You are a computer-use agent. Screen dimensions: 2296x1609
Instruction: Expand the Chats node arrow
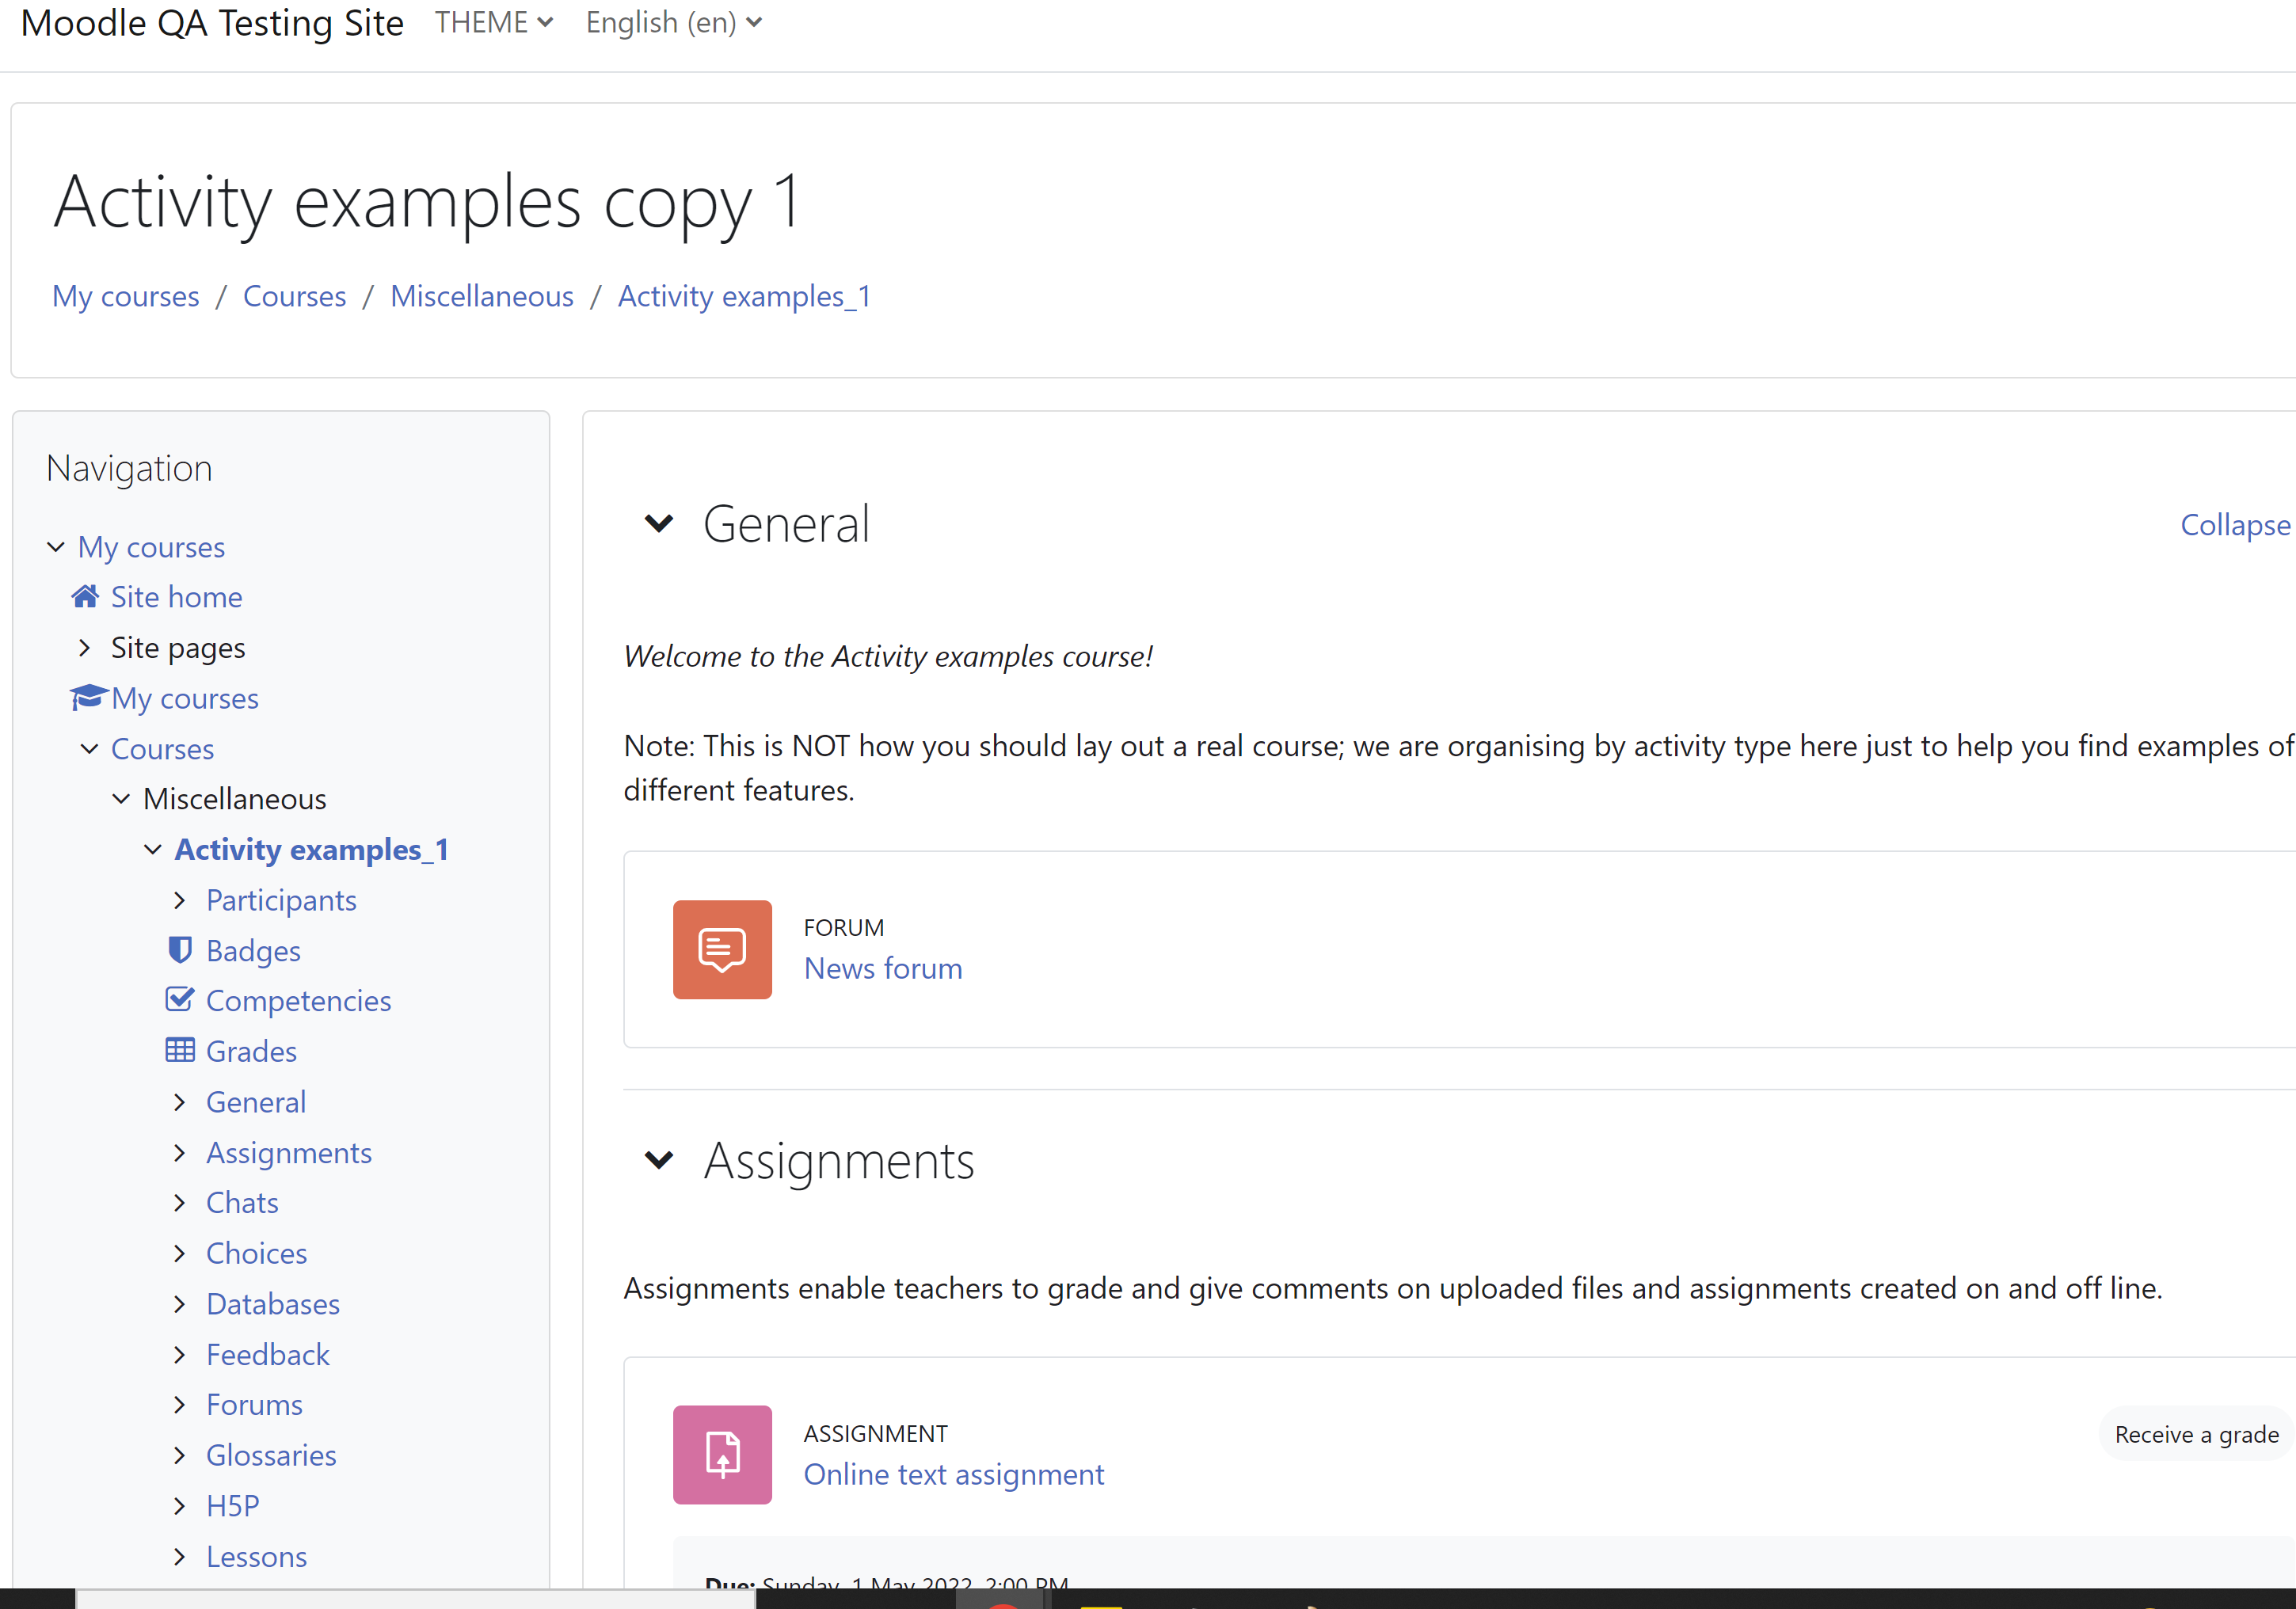[180, 1202]
